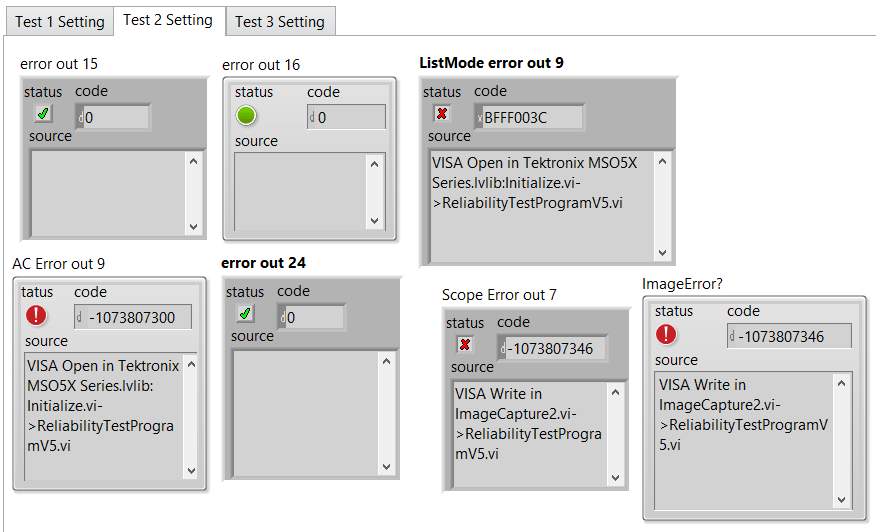Click green checkmark status in error out 24
876x532 pixels.
click(245, 314)
